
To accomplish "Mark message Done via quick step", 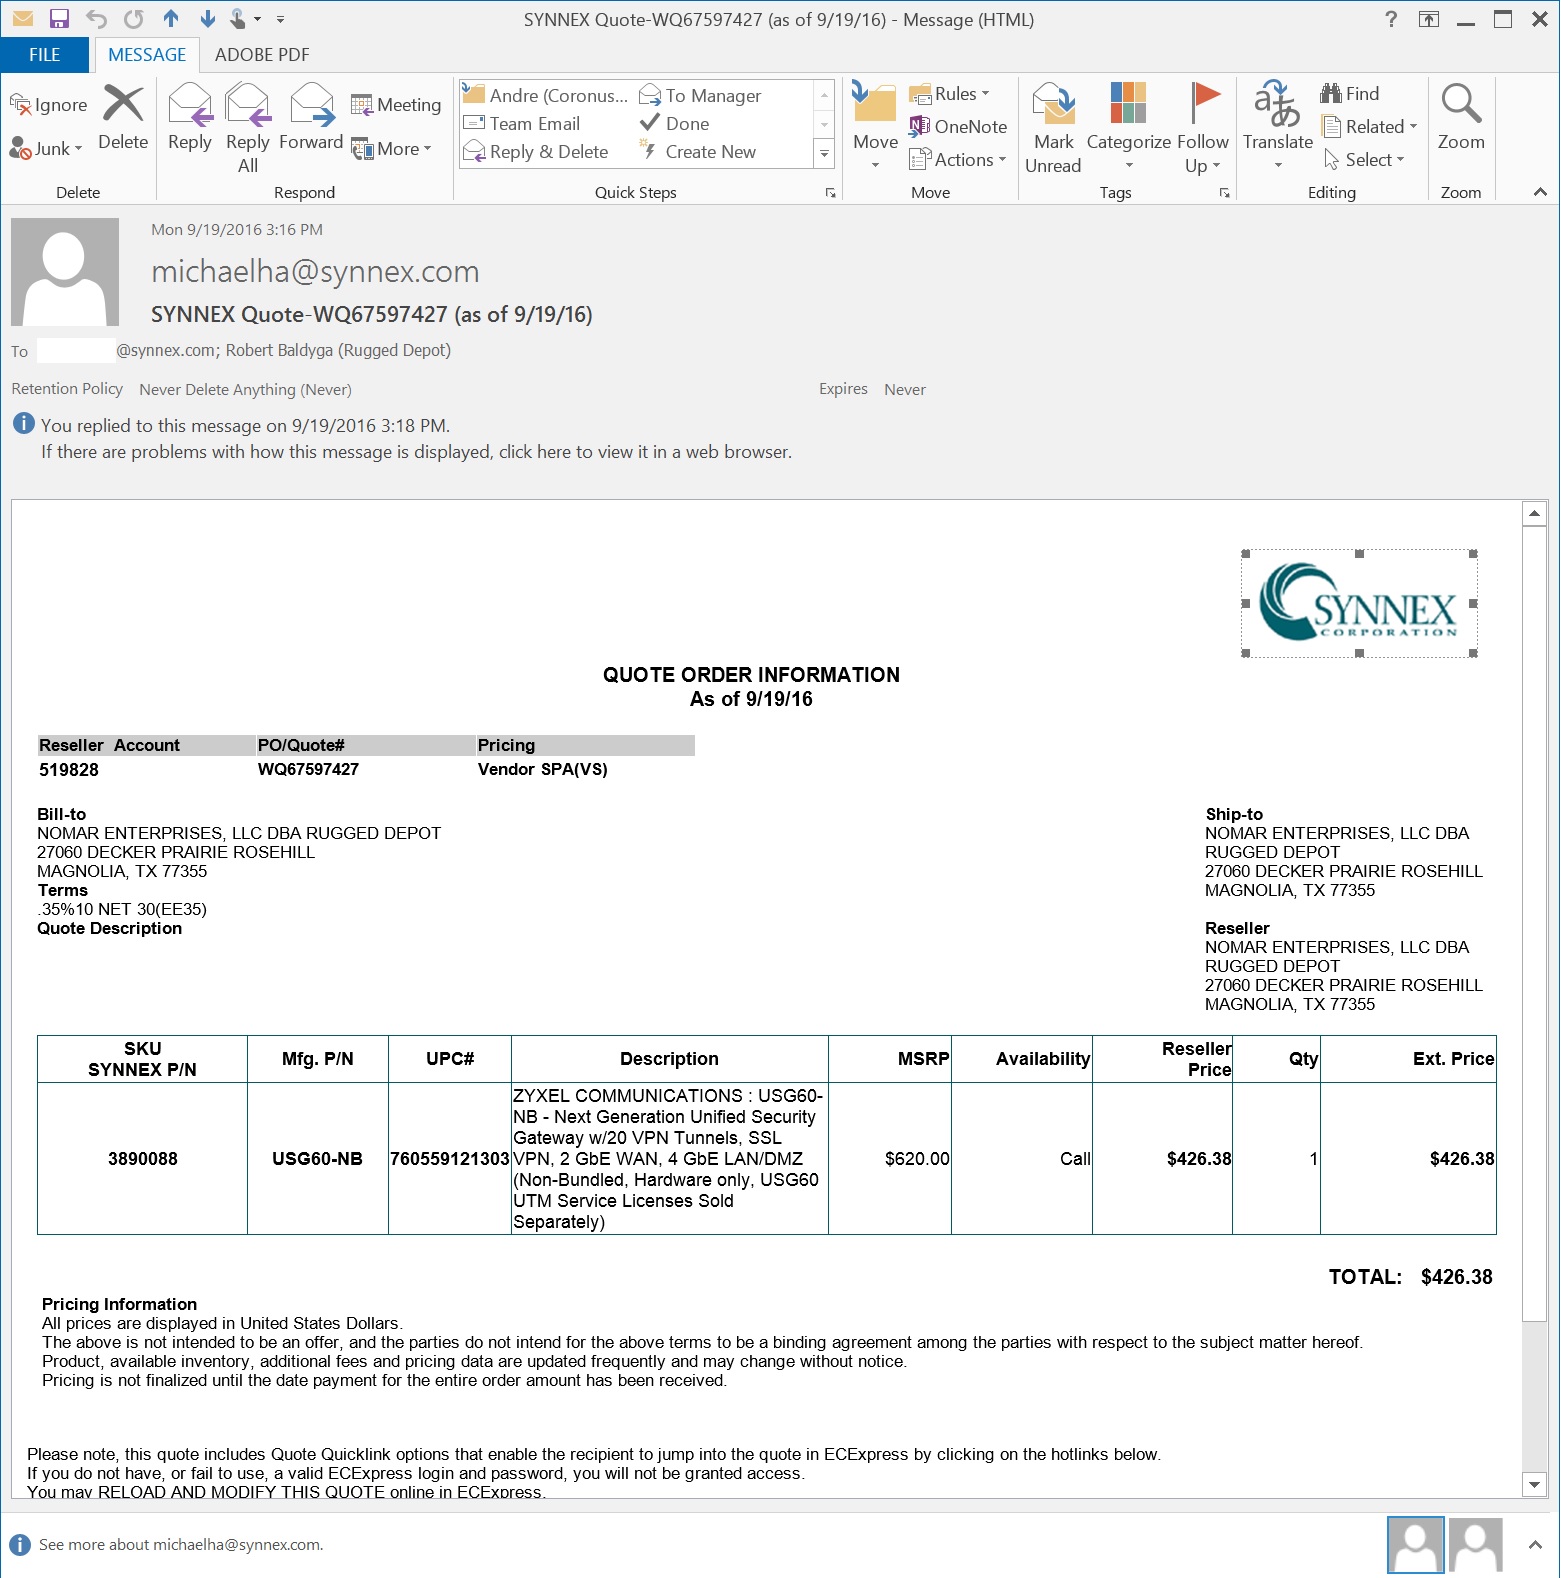I will click(675, 124).
